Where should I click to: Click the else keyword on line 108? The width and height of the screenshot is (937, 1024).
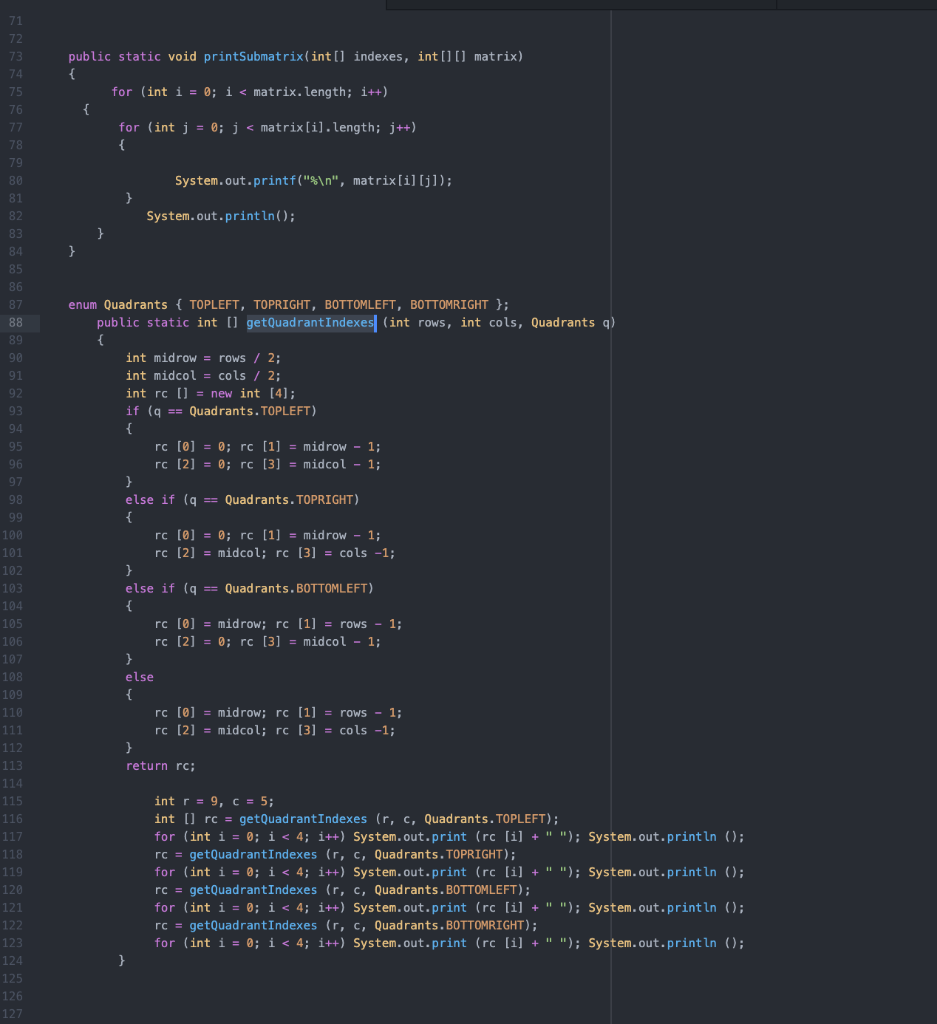(x=139, y=677)
